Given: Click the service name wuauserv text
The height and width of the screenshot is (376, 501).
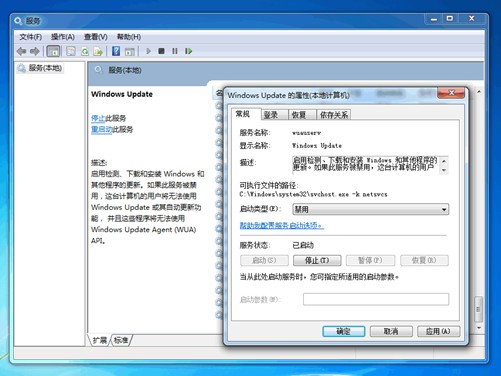Looking at the screenshot, I should (x=306, y=133).
